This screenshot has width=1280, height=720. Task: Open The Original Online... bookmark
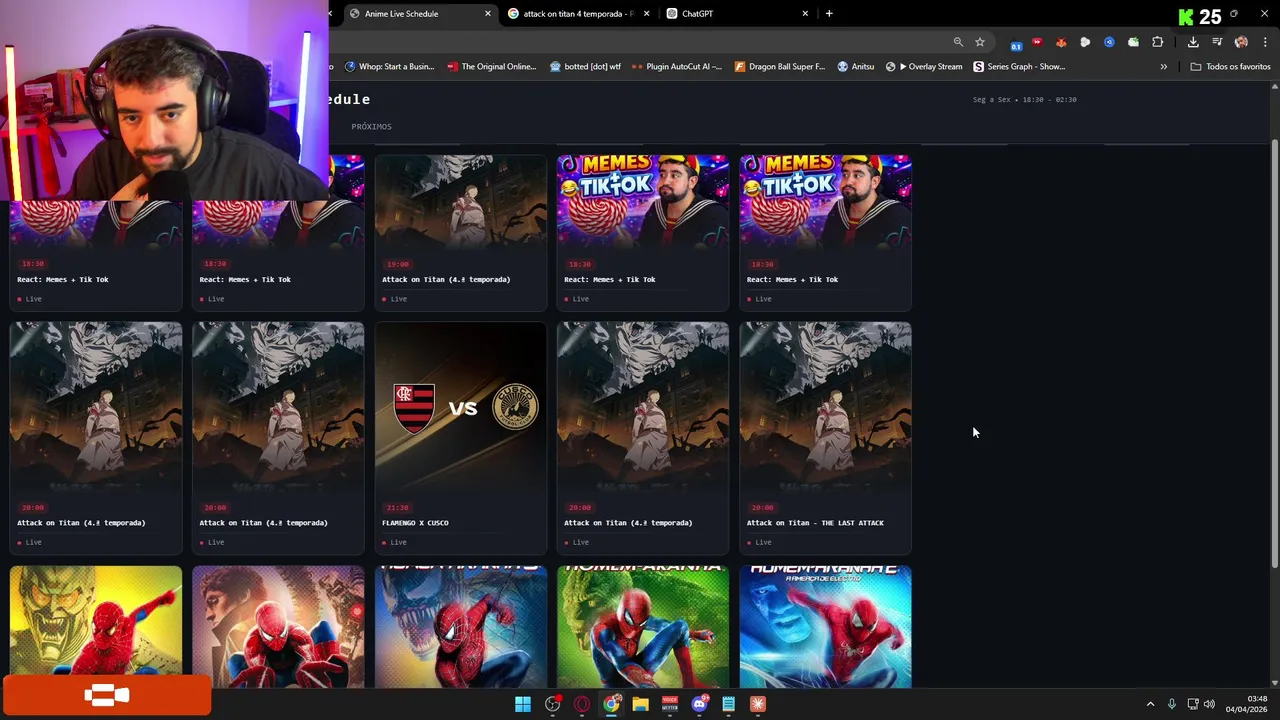[x=491, y=67]
